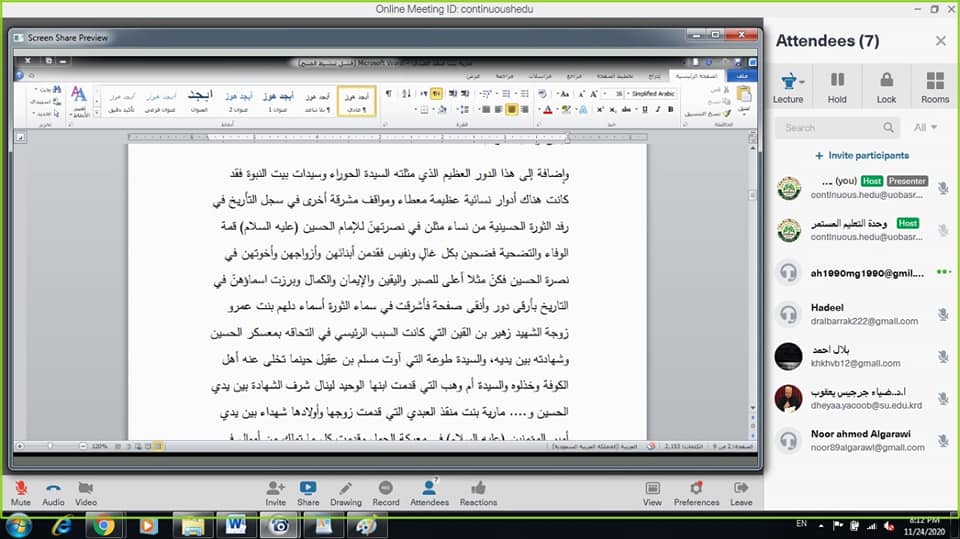Click the attendee Search field

(x=830, y=128)
